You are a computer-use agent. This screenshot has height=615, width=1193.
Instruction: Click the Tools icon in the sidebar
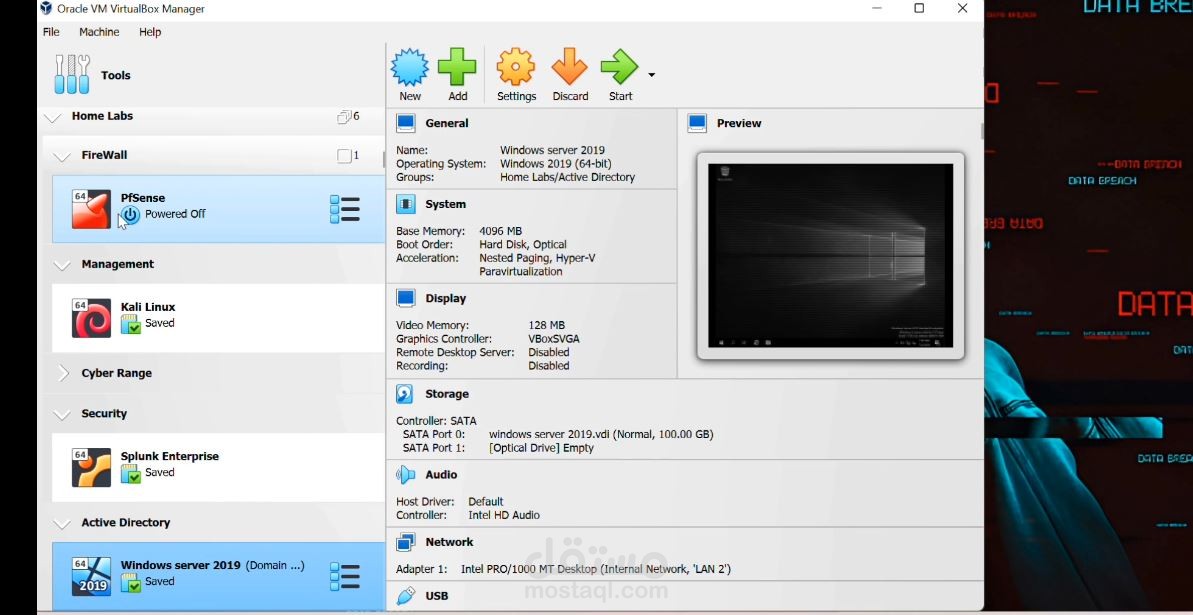coord(71,74)
